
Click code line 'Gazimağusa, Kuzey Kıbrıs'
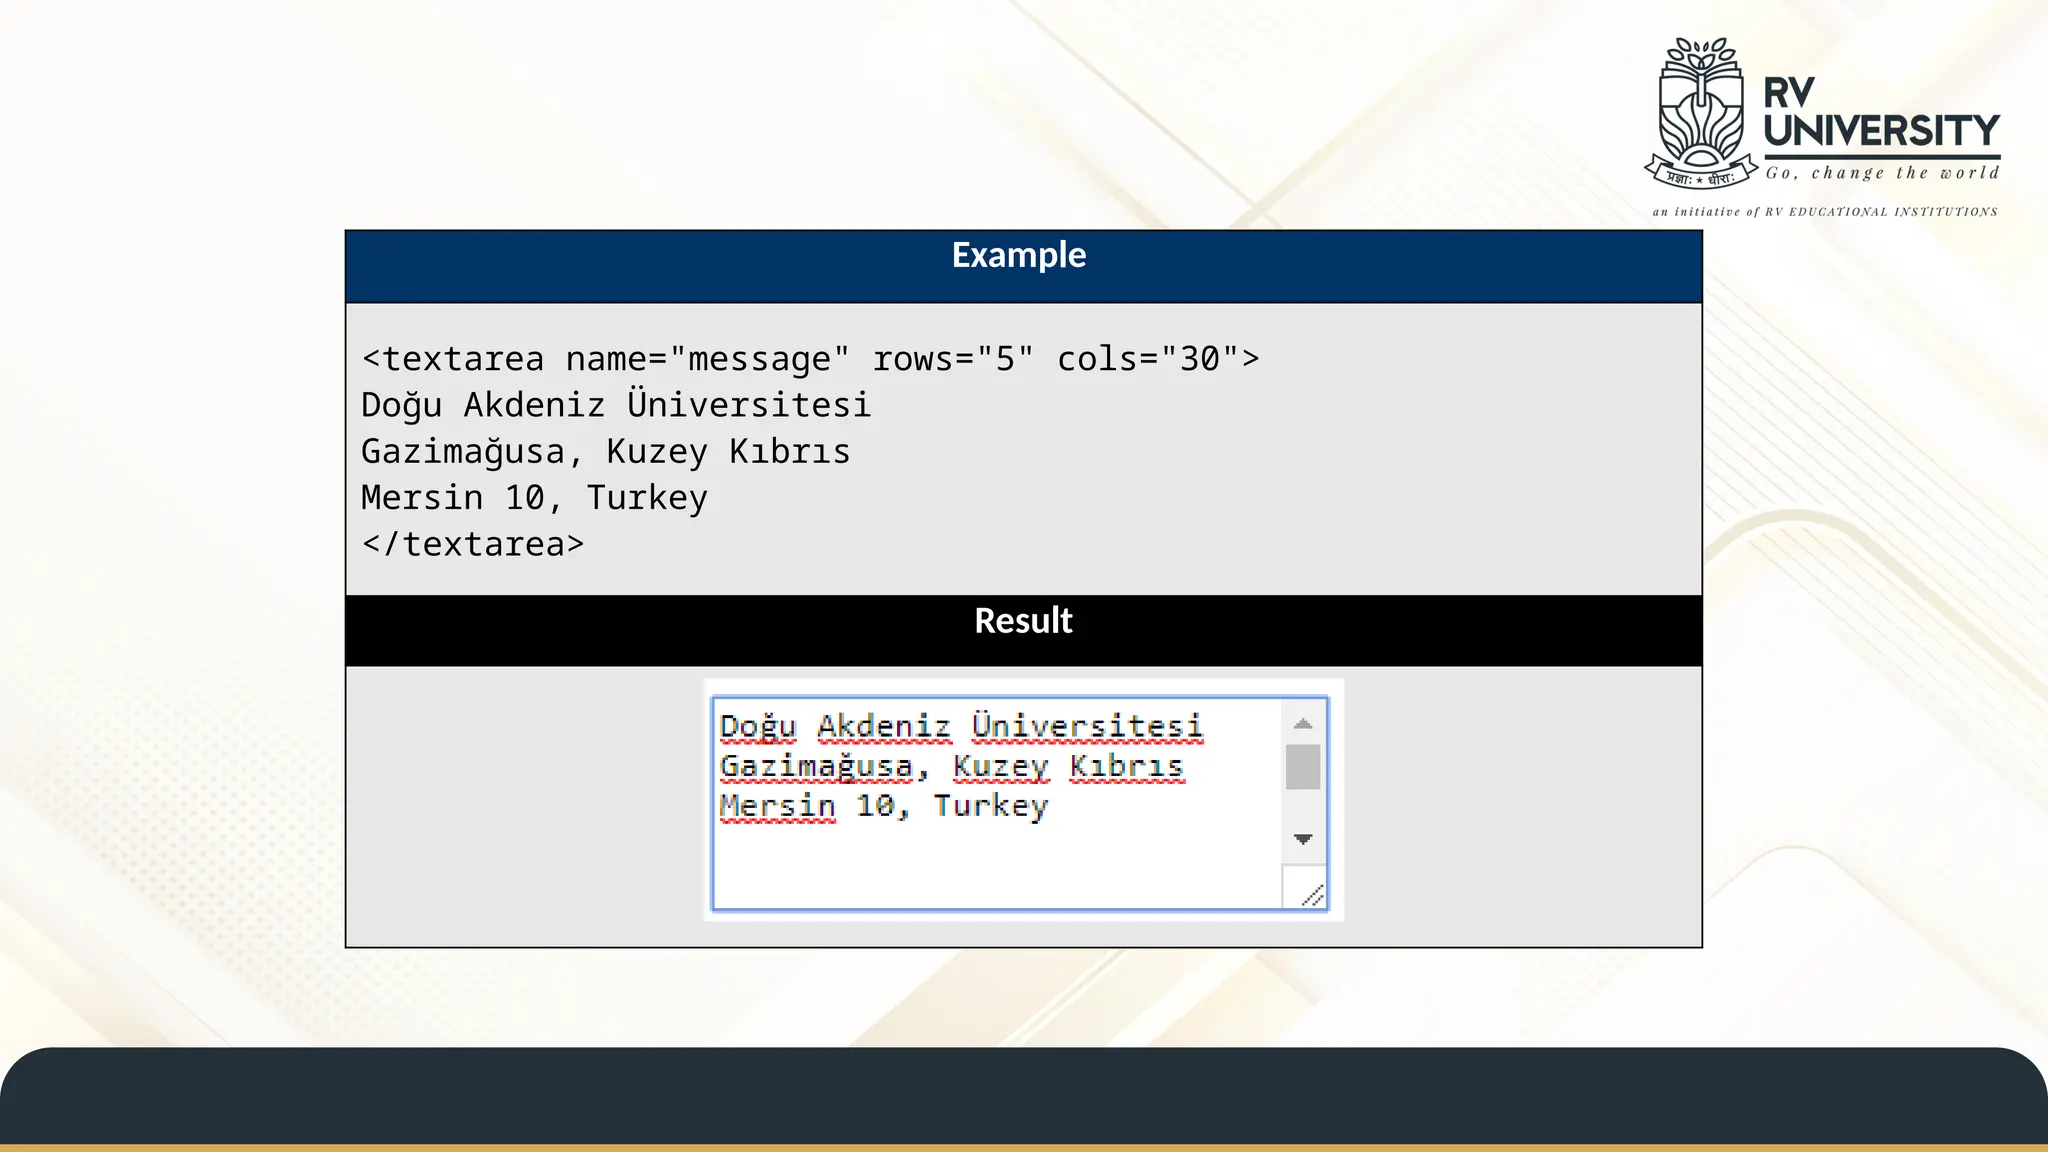pyautogui.click(x=605, y=452)
